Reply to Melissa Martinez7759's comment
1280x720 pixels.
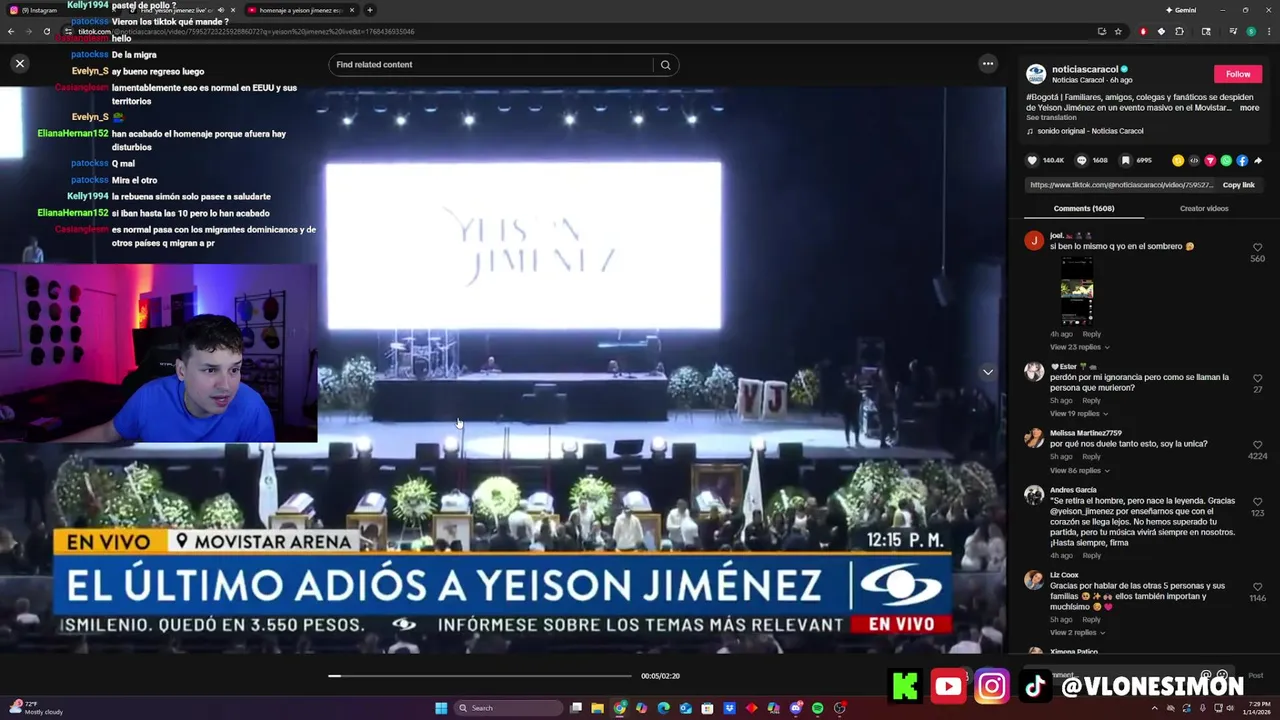(x=1091, y=457)
